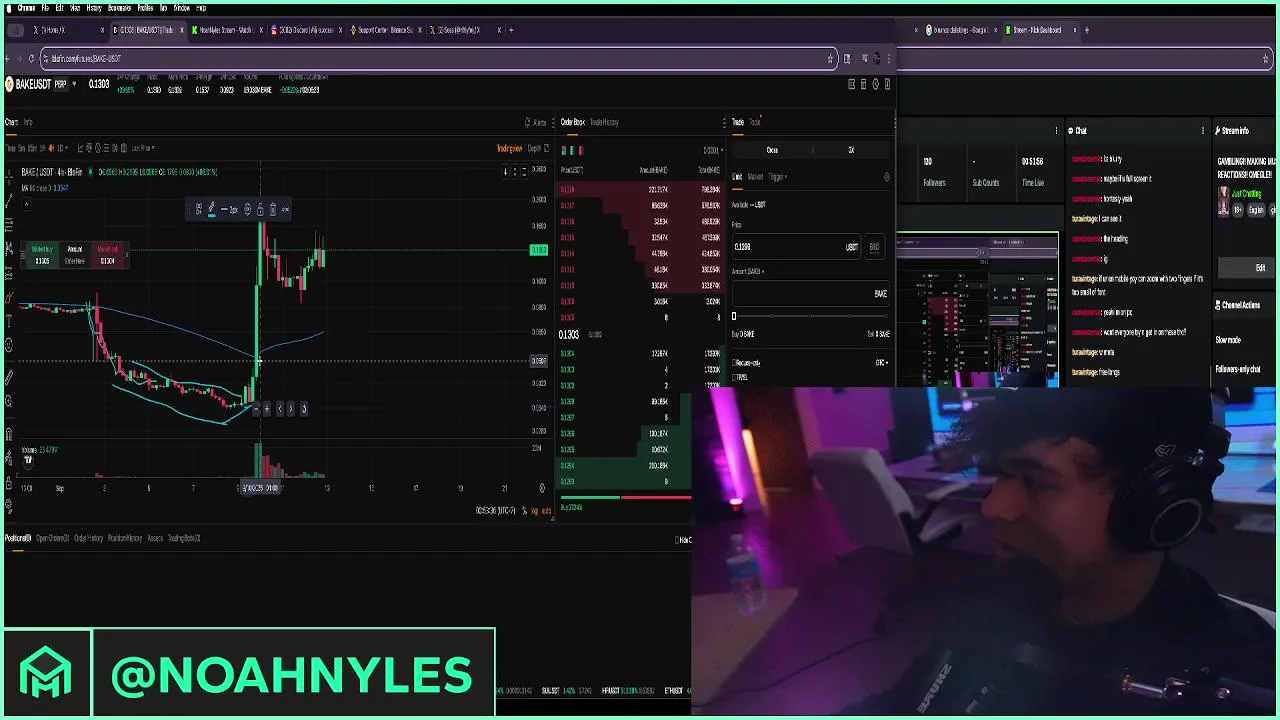Click Price input field
The image size is (1280, 720).
796,247
